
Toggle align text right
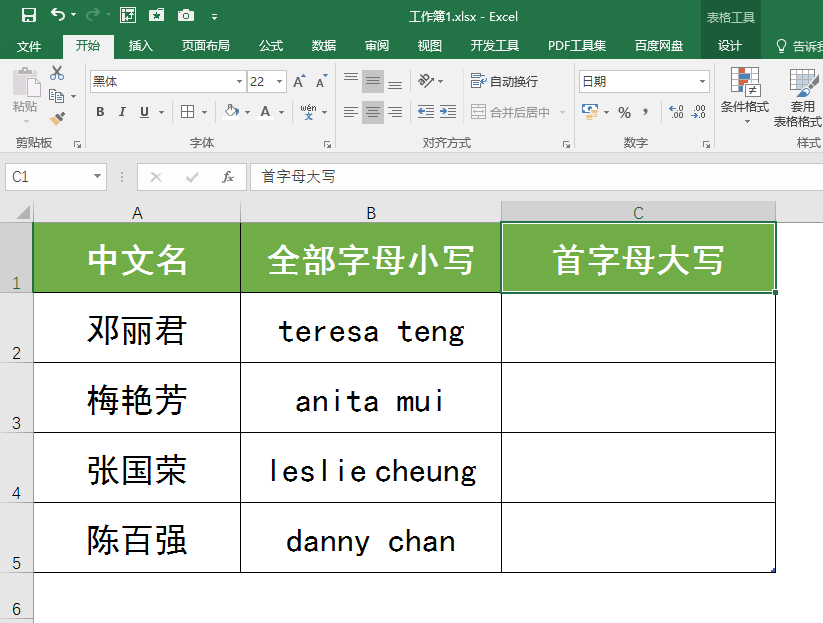coord(395,112)
